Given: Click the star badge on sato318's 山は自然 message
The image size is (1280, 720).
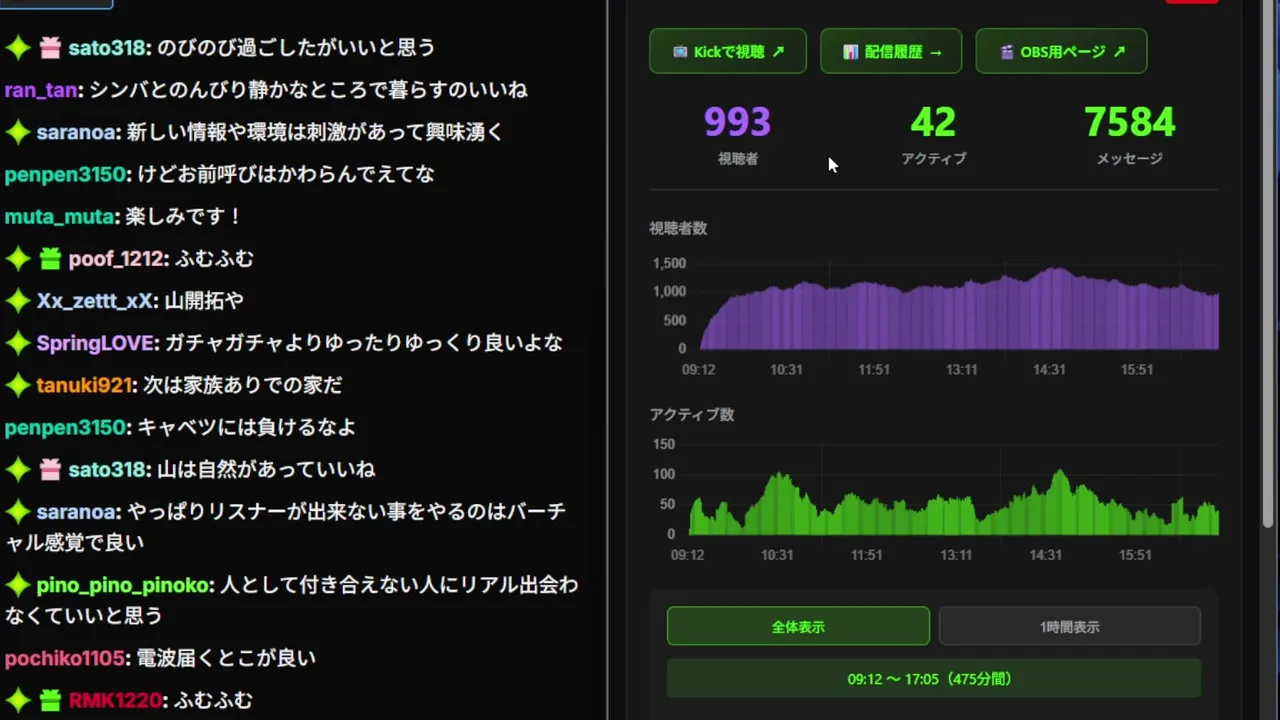Looking at the screenshot, I should (17, 469).
